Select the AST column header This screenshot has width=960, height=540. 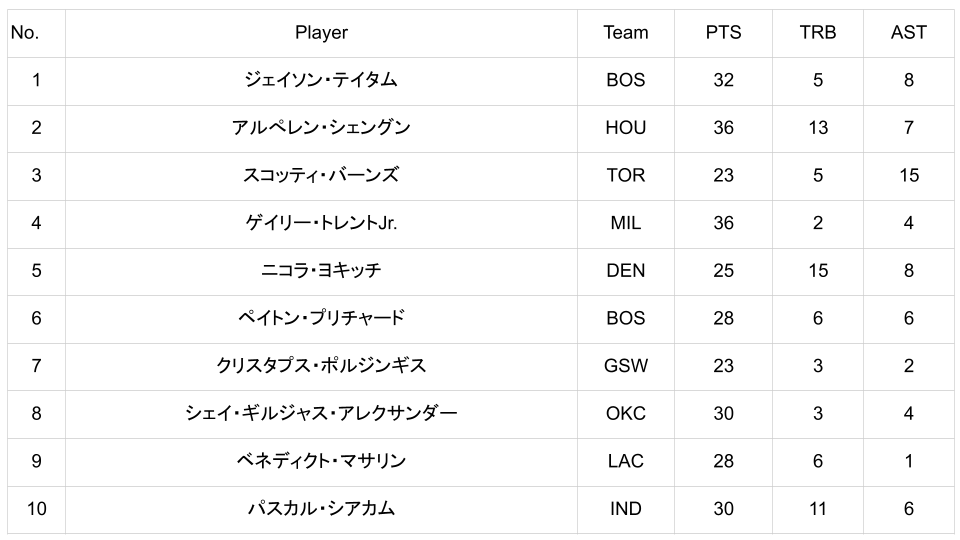908,33
